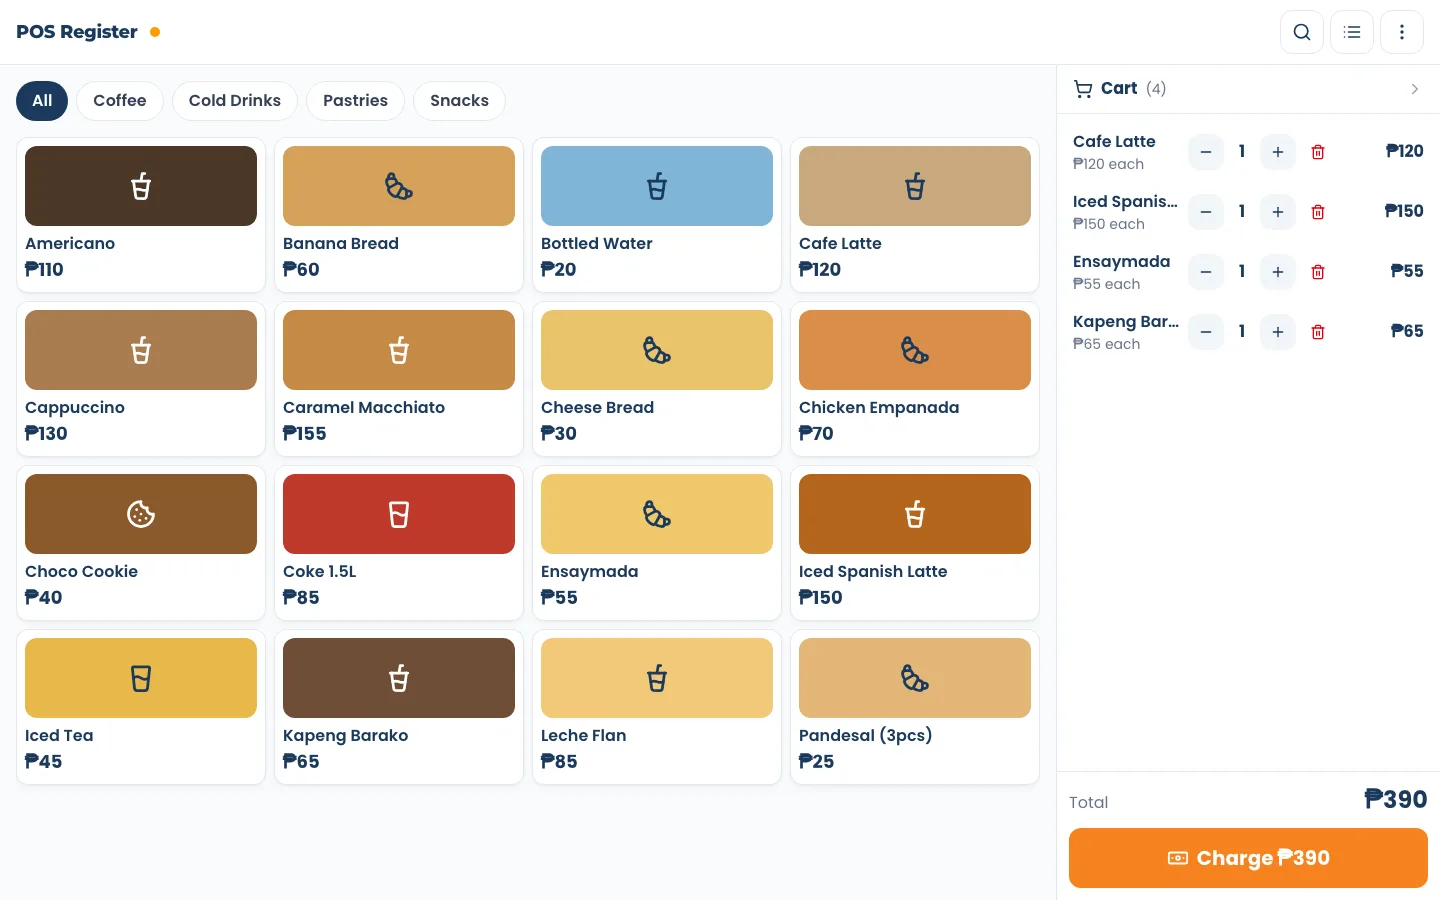The width and height of the screenshot is (1440, 900).
Task: Click the shopping cart icon beside Cart
Action: (1083, 89)
